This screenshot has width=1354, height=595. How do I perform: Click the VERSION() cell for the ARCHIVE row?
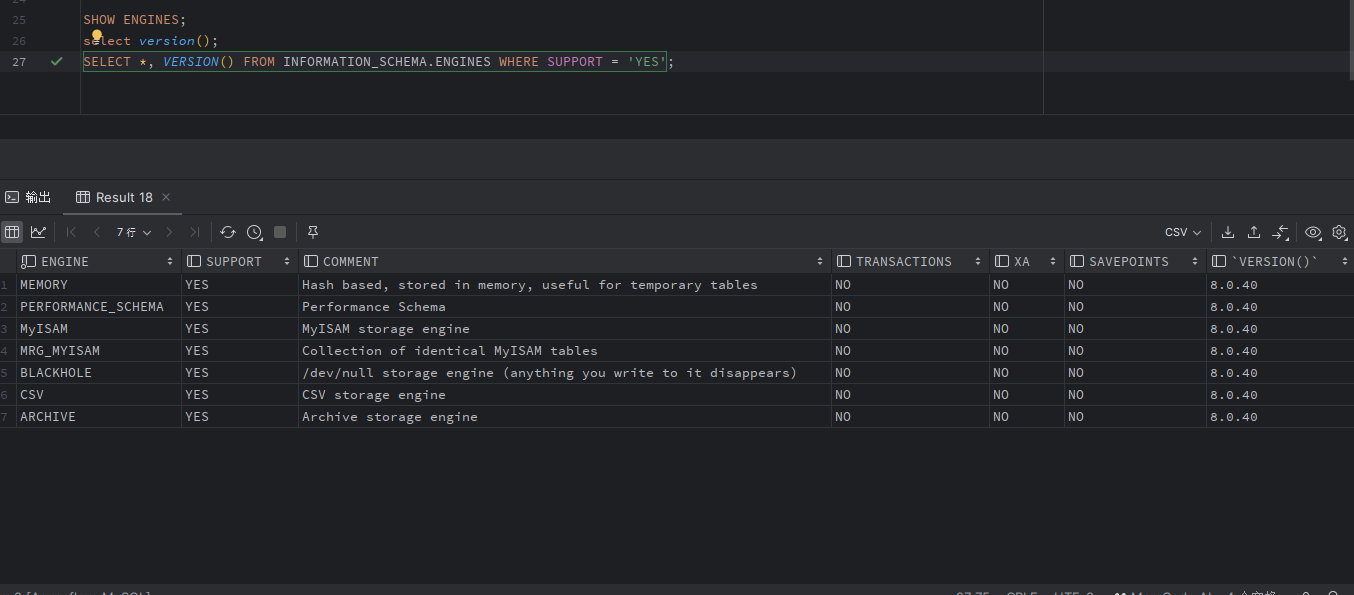1280,417
